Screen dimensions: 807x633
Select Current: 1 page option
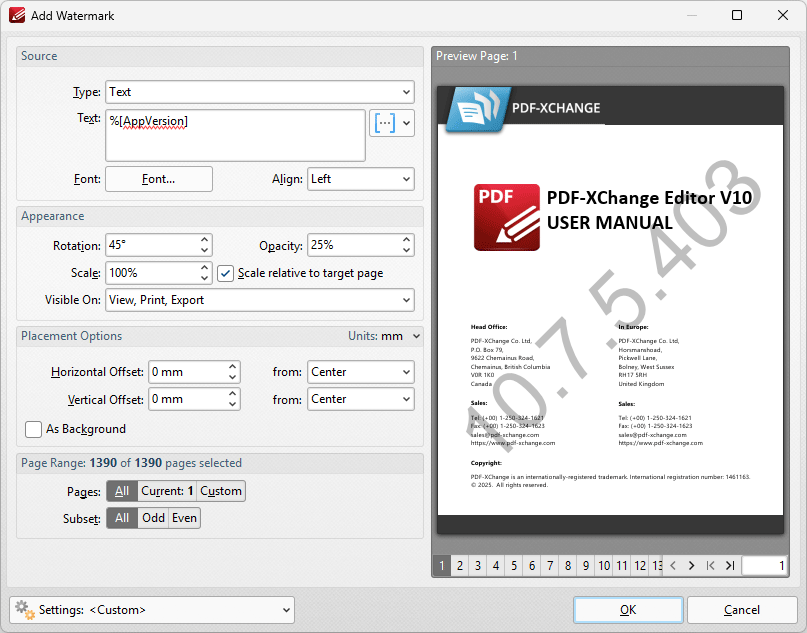[x=167, y=491]
